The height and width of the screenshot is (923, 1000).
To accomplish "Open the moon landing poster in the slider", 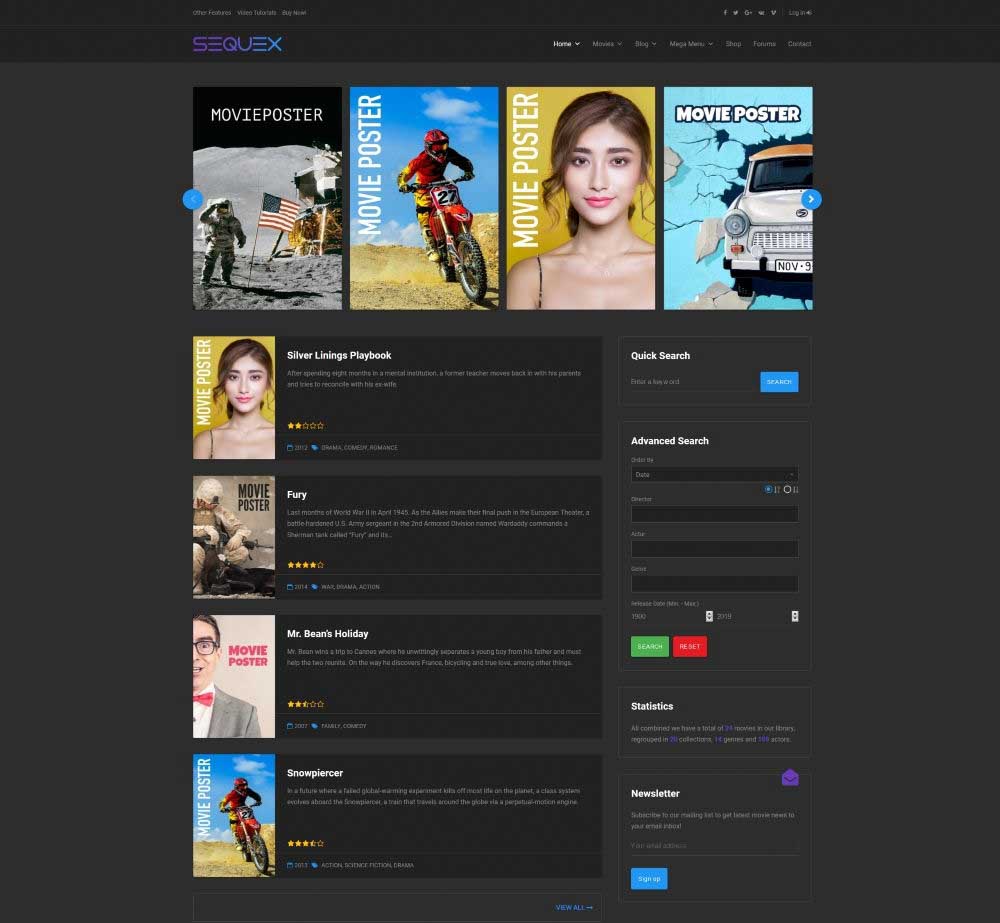I will (x=267, y=198).
